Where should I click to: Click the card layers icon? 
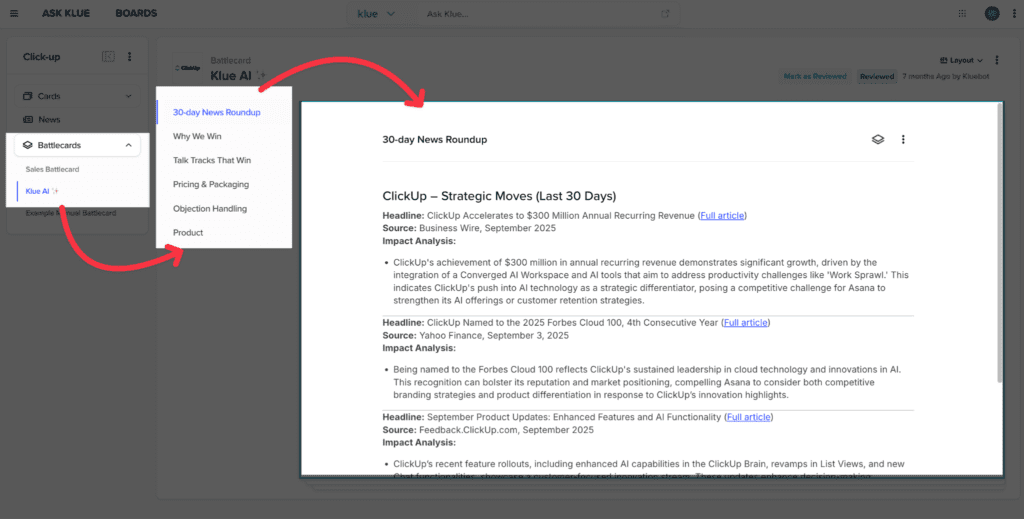[x=878, y=139]
